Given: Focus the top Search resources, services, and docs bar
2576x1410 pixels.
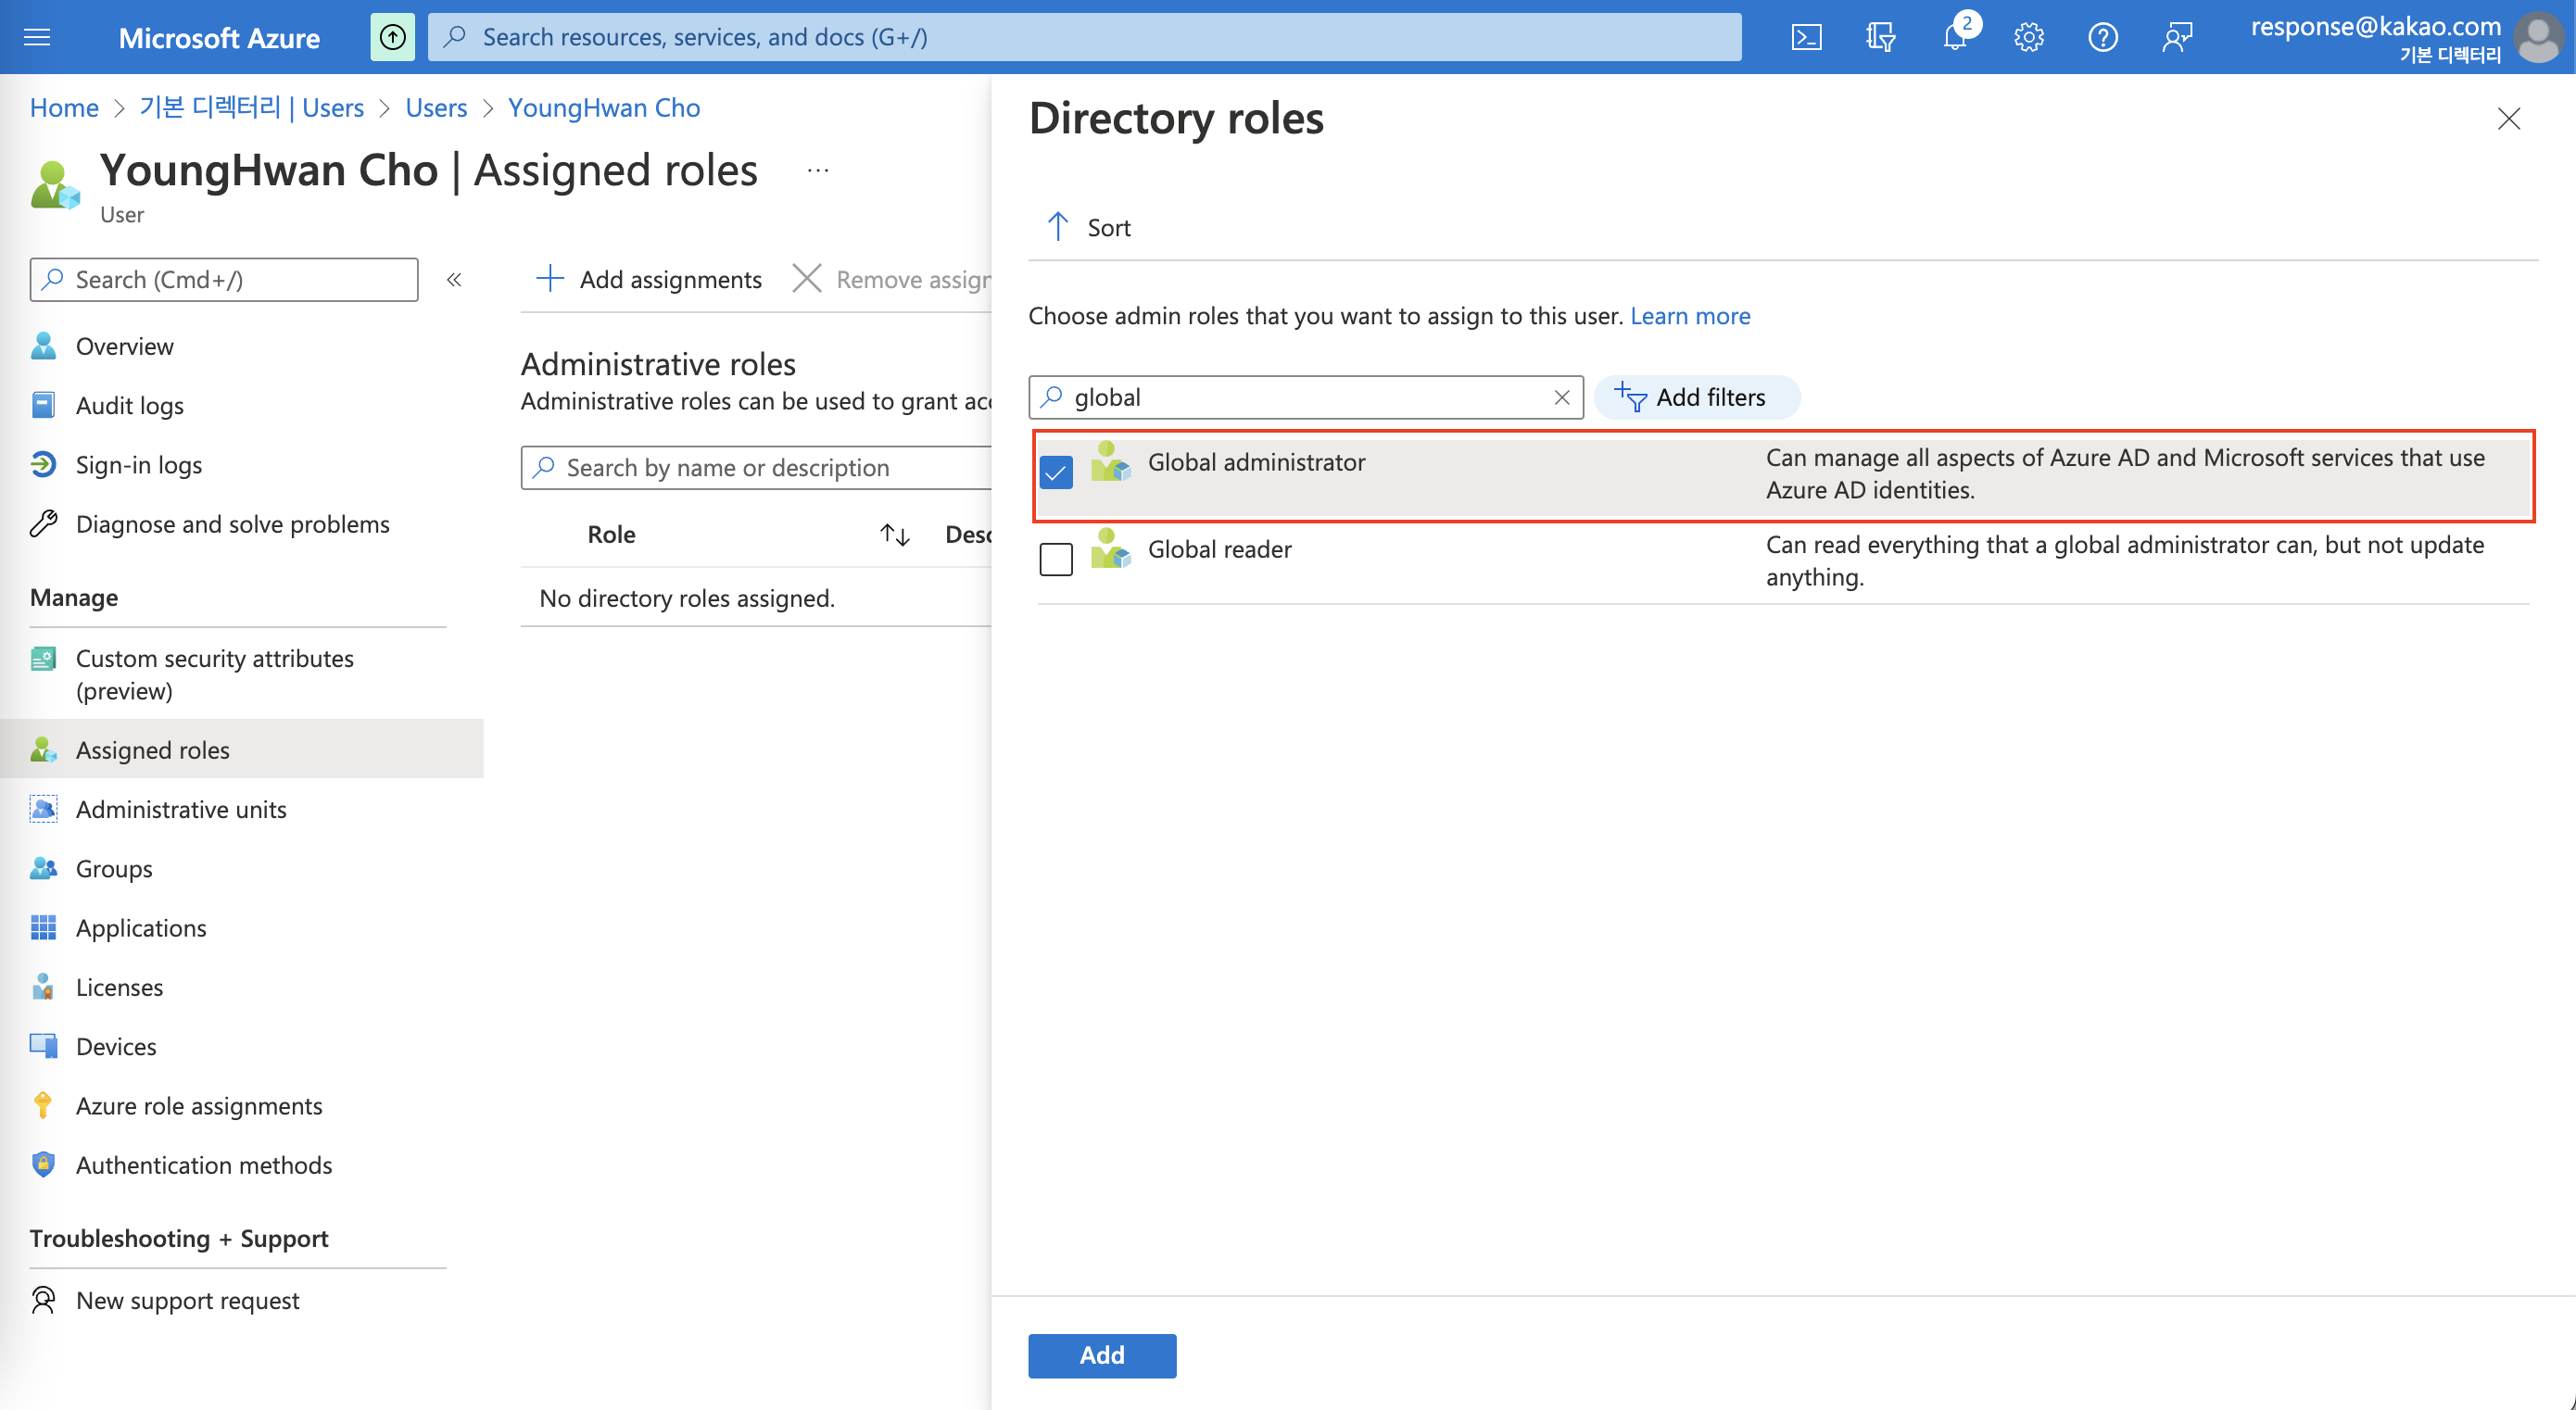Looking at the screenshot, I should coord(1085,37).
